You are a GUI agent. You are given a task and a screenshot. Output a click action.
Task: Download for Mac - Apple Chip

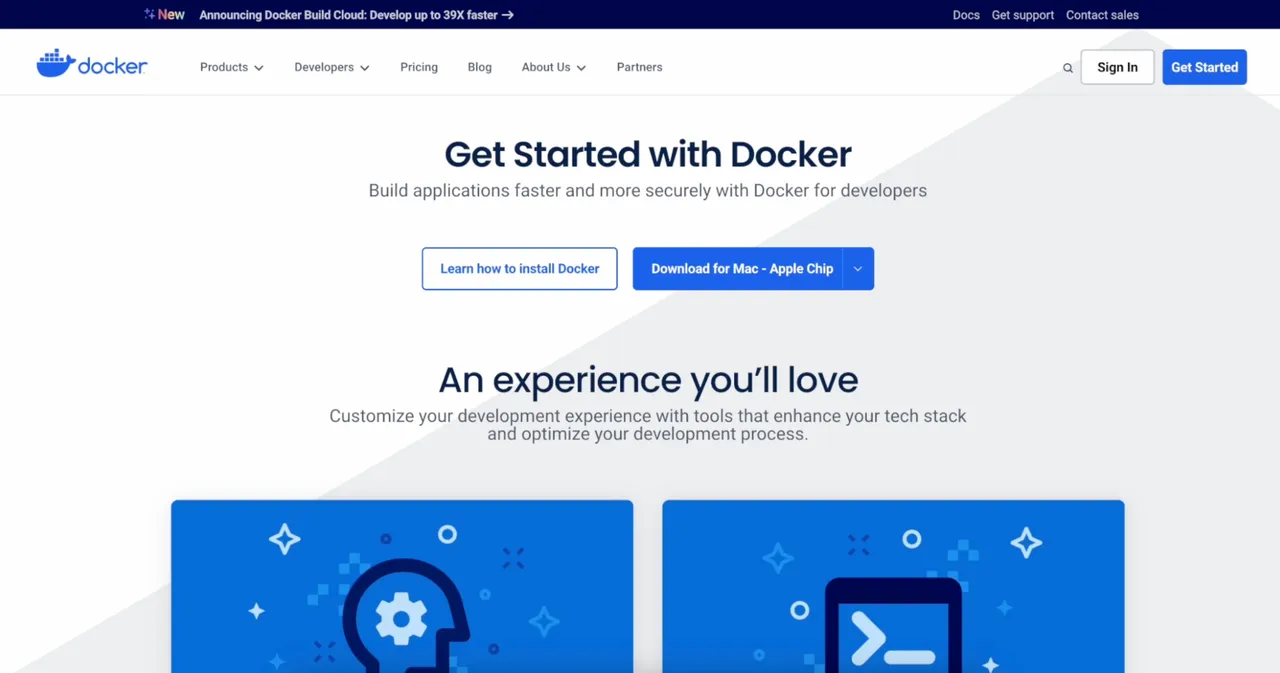[x=738, y=269]
